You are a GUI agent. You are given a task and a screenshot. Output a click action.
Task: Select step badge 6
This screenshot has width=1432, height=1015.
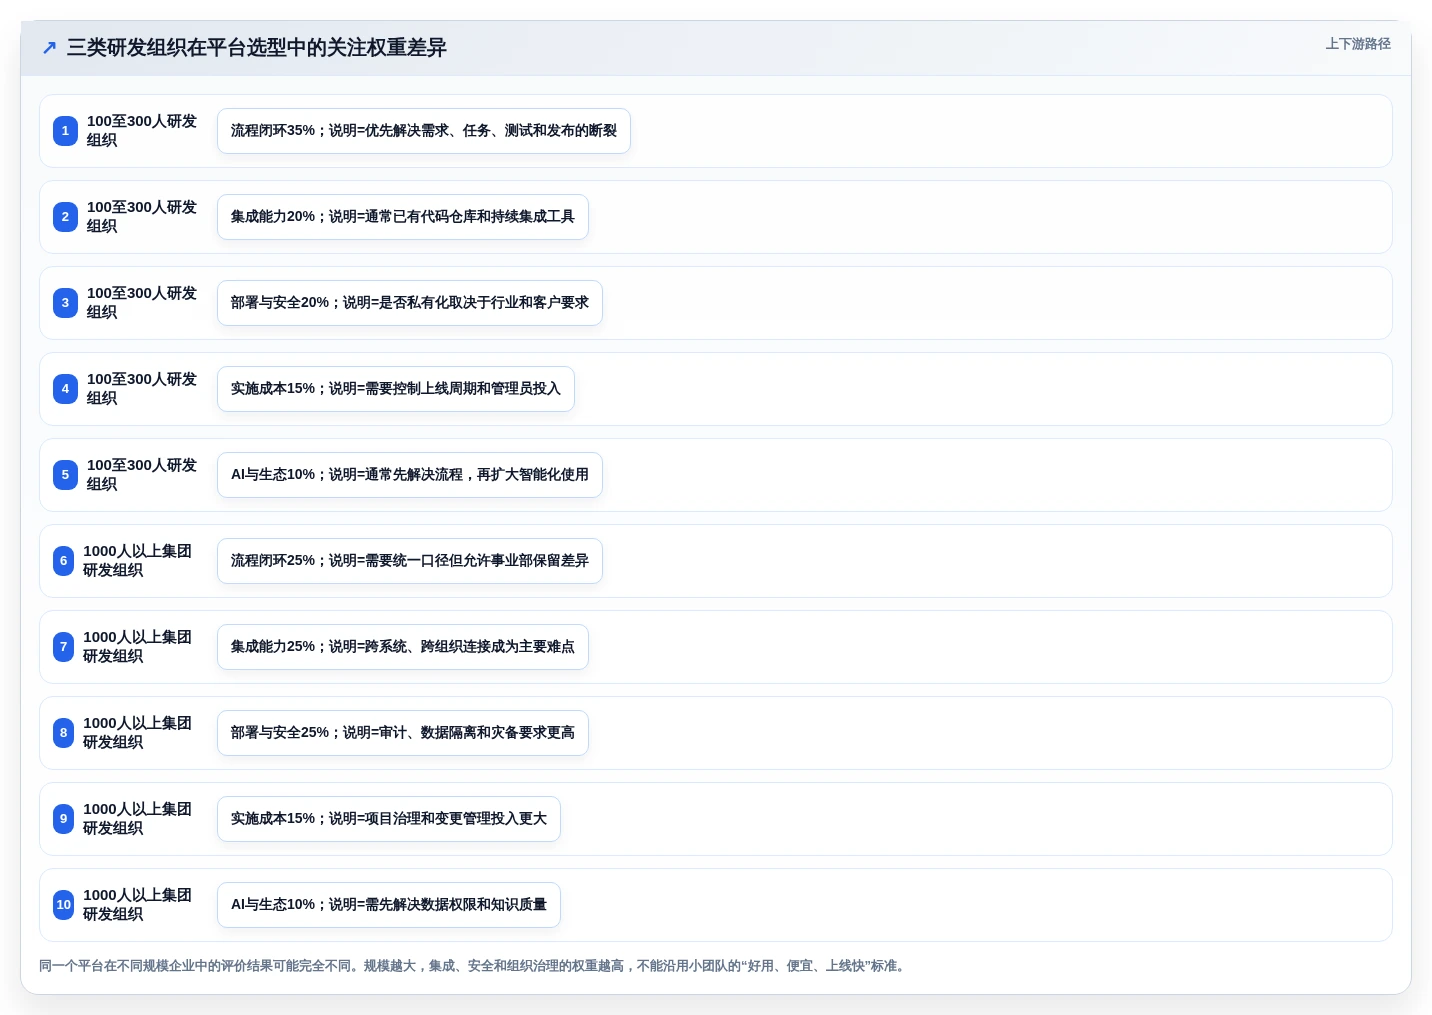(63, 561)
